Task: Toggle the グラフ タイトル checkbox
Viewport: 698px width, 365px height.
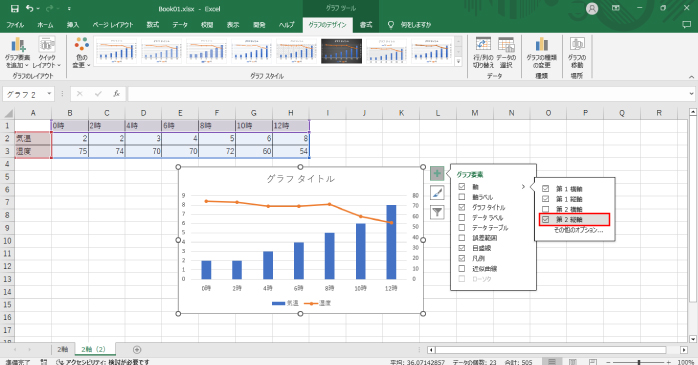Action: point(462,207)
